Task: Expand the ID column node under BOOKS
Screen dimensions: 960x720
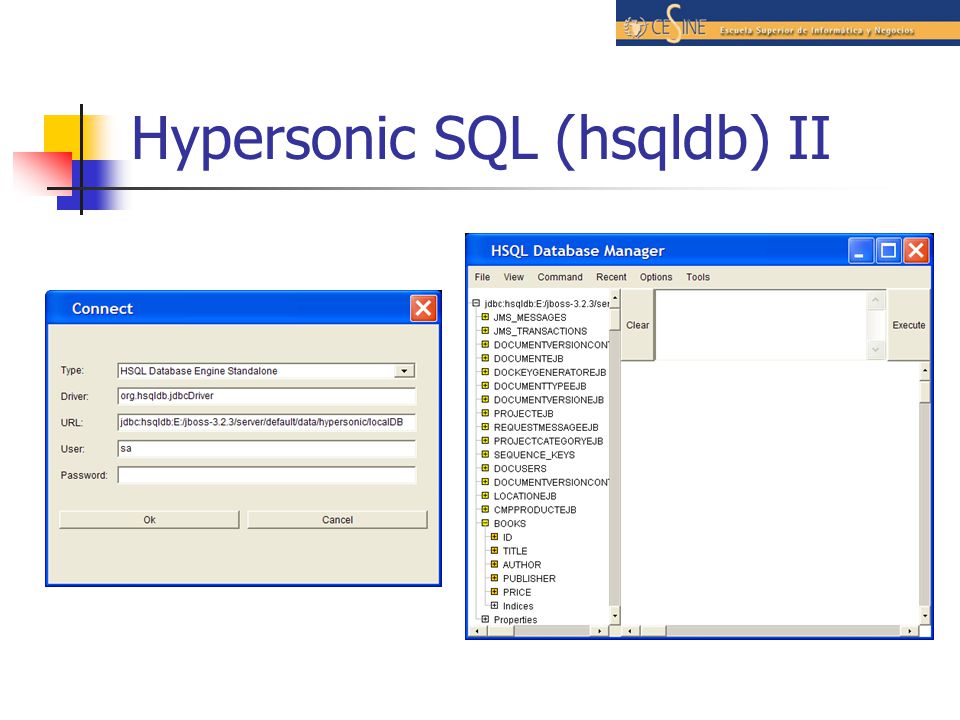Action: pyautogui.click(x=494, y=537)
